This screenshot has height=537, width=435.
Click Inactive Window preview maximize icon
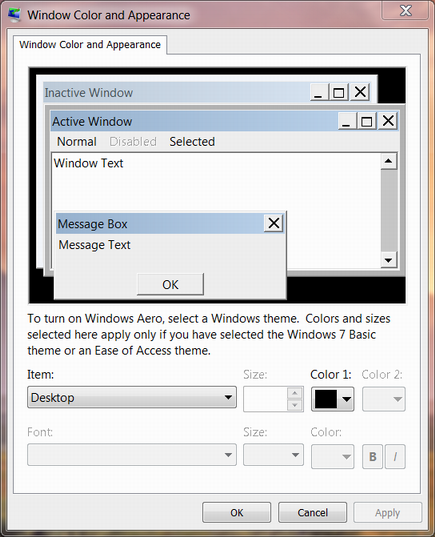tap(339, 92)
